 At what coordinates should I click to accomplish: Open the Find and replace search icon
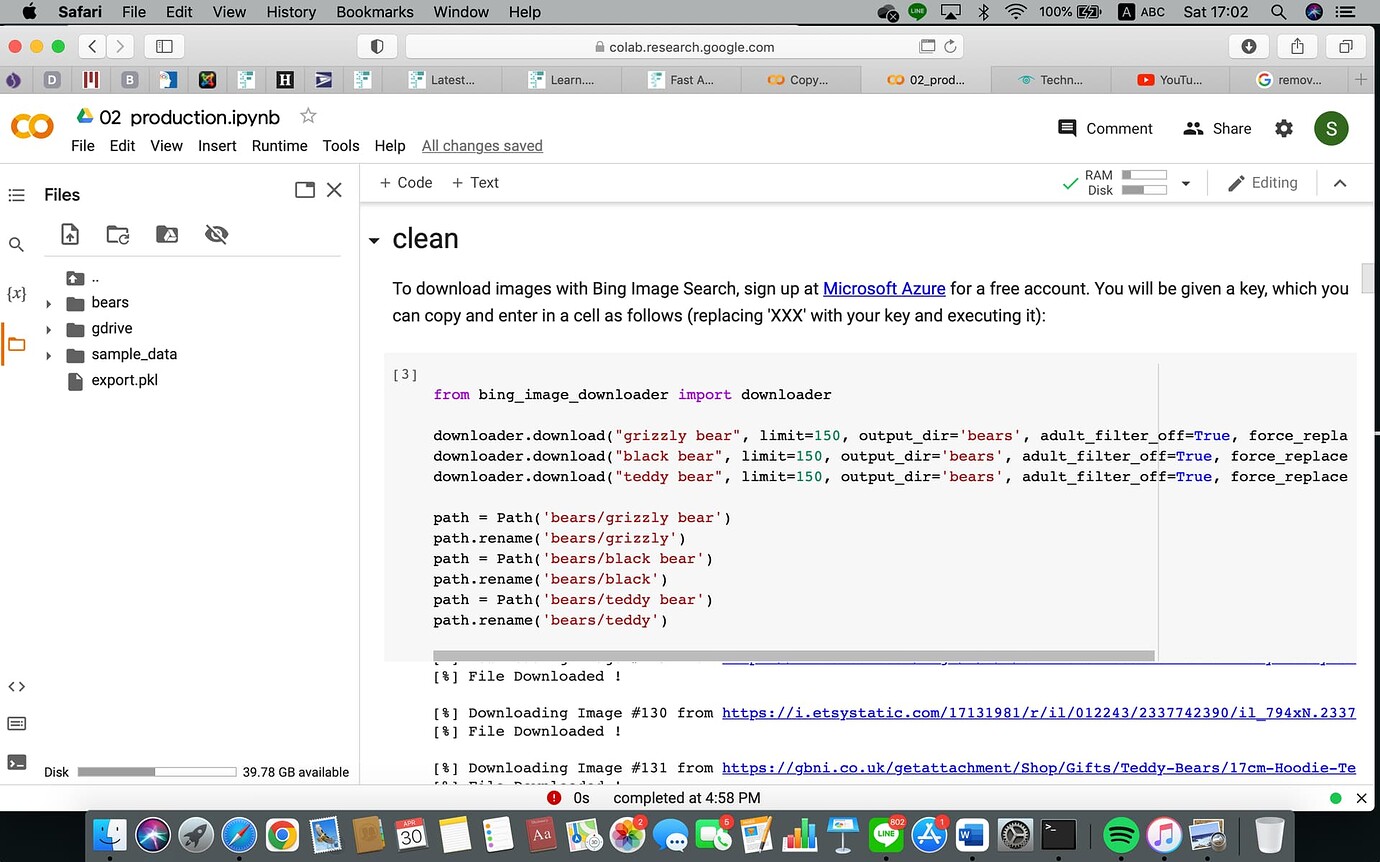pos(16,244)
